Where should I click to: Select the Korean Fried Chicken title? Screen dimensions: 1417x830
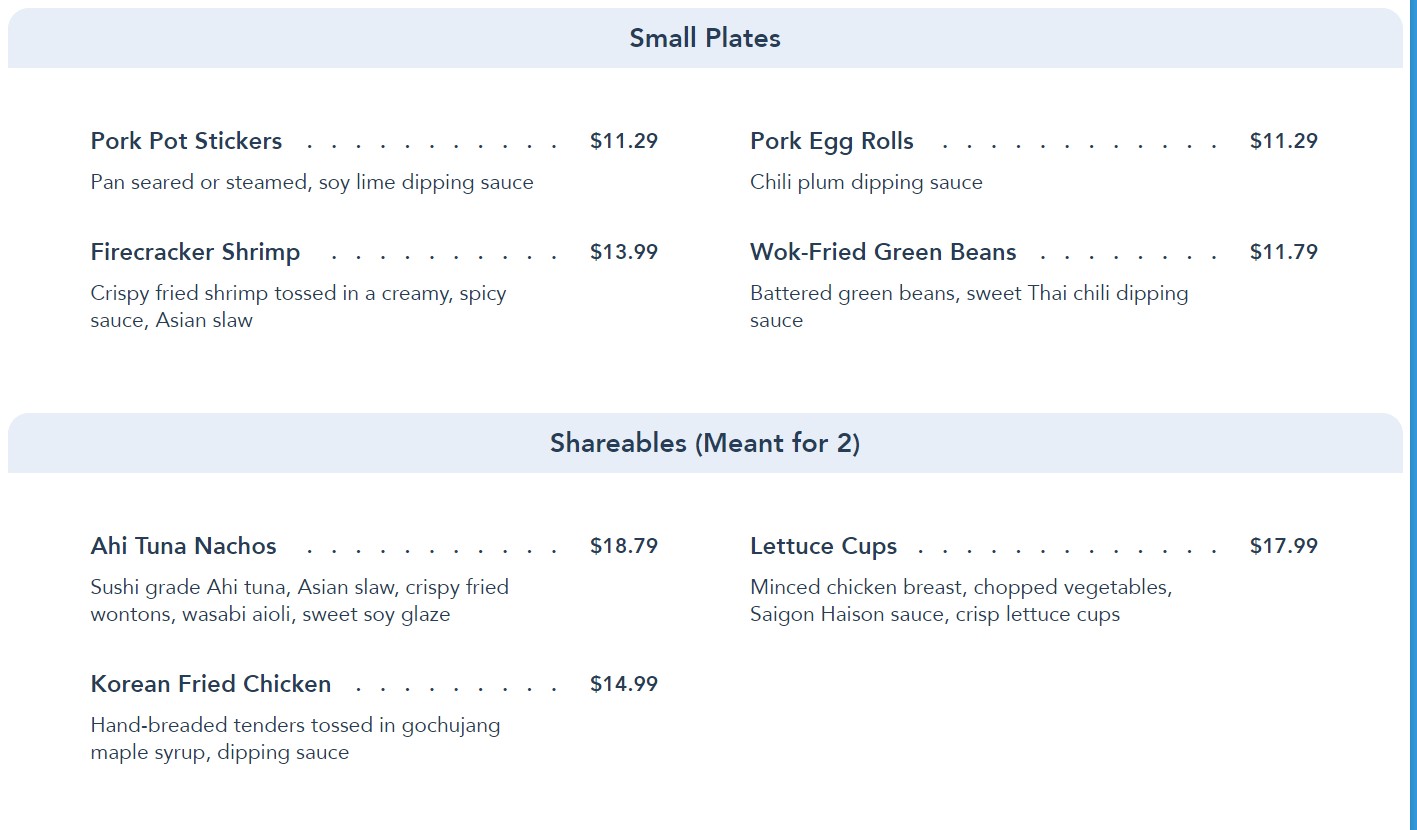(x=211, y=684)
